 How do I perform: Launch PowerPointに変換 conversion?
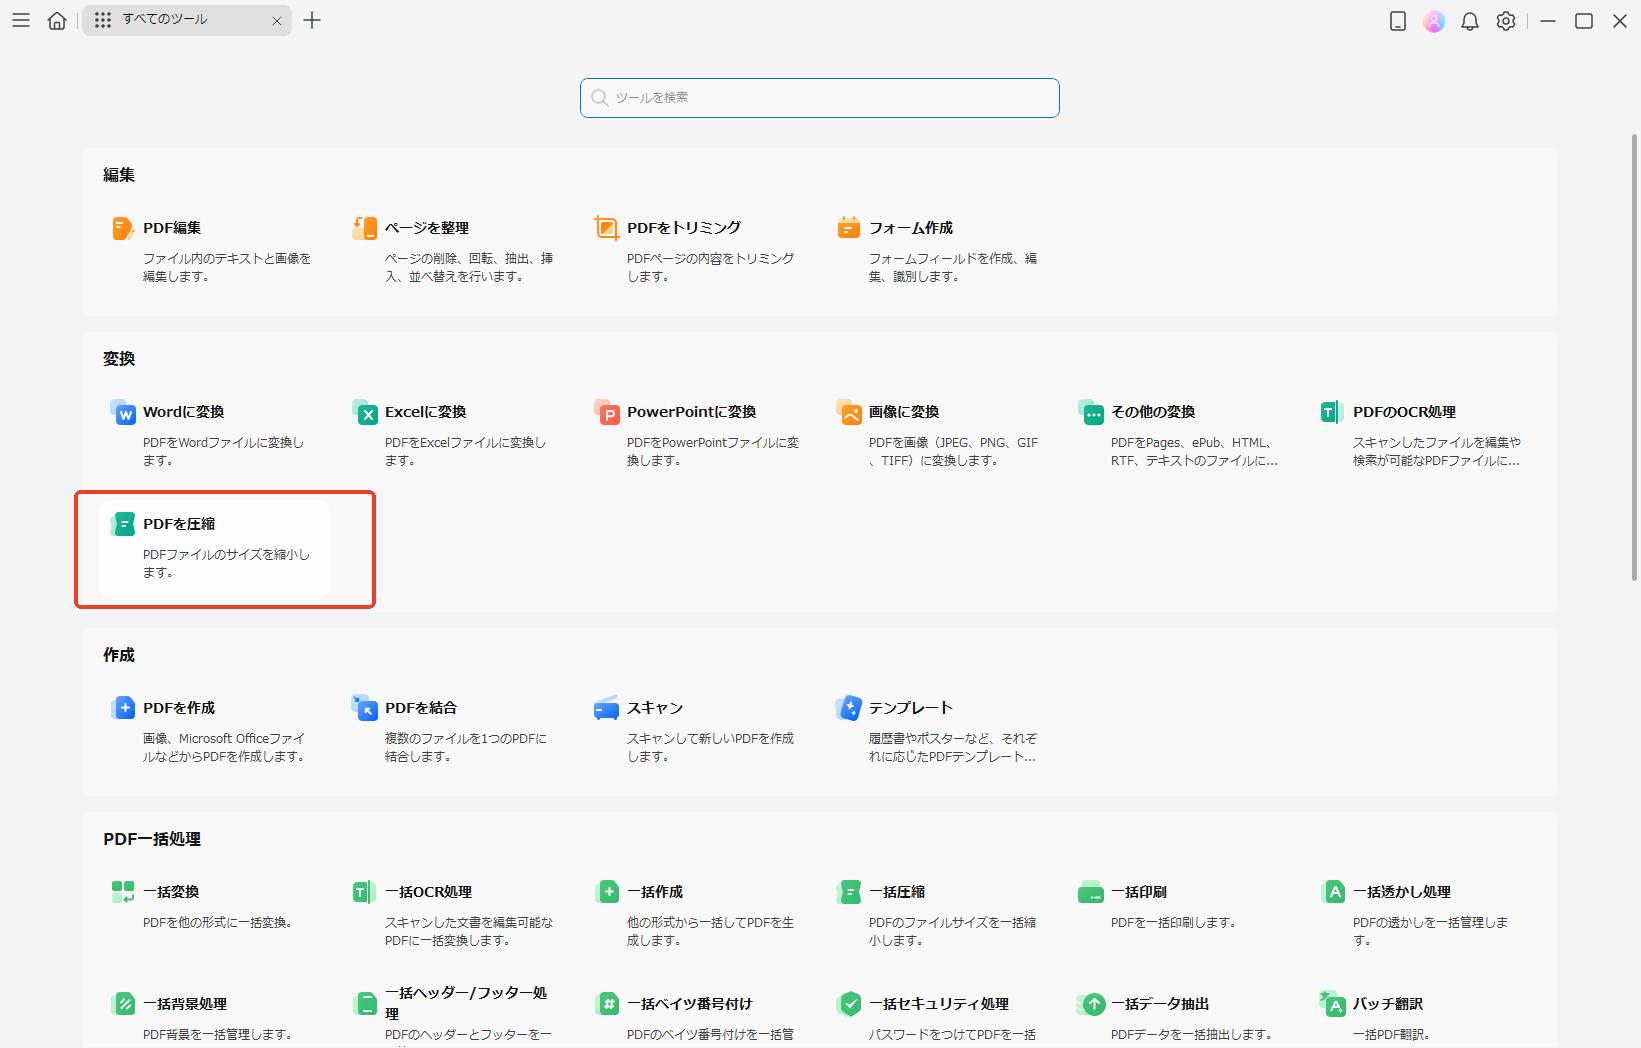point(692,411)
